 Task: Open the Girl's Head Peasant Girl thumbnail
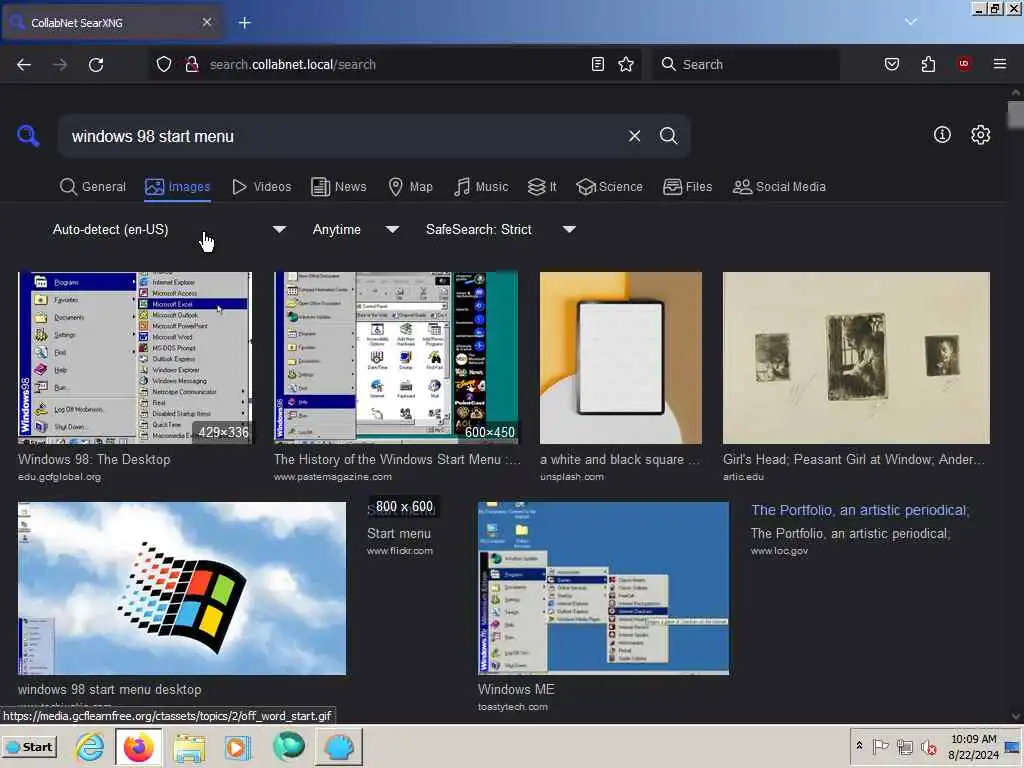click(856, 358)
